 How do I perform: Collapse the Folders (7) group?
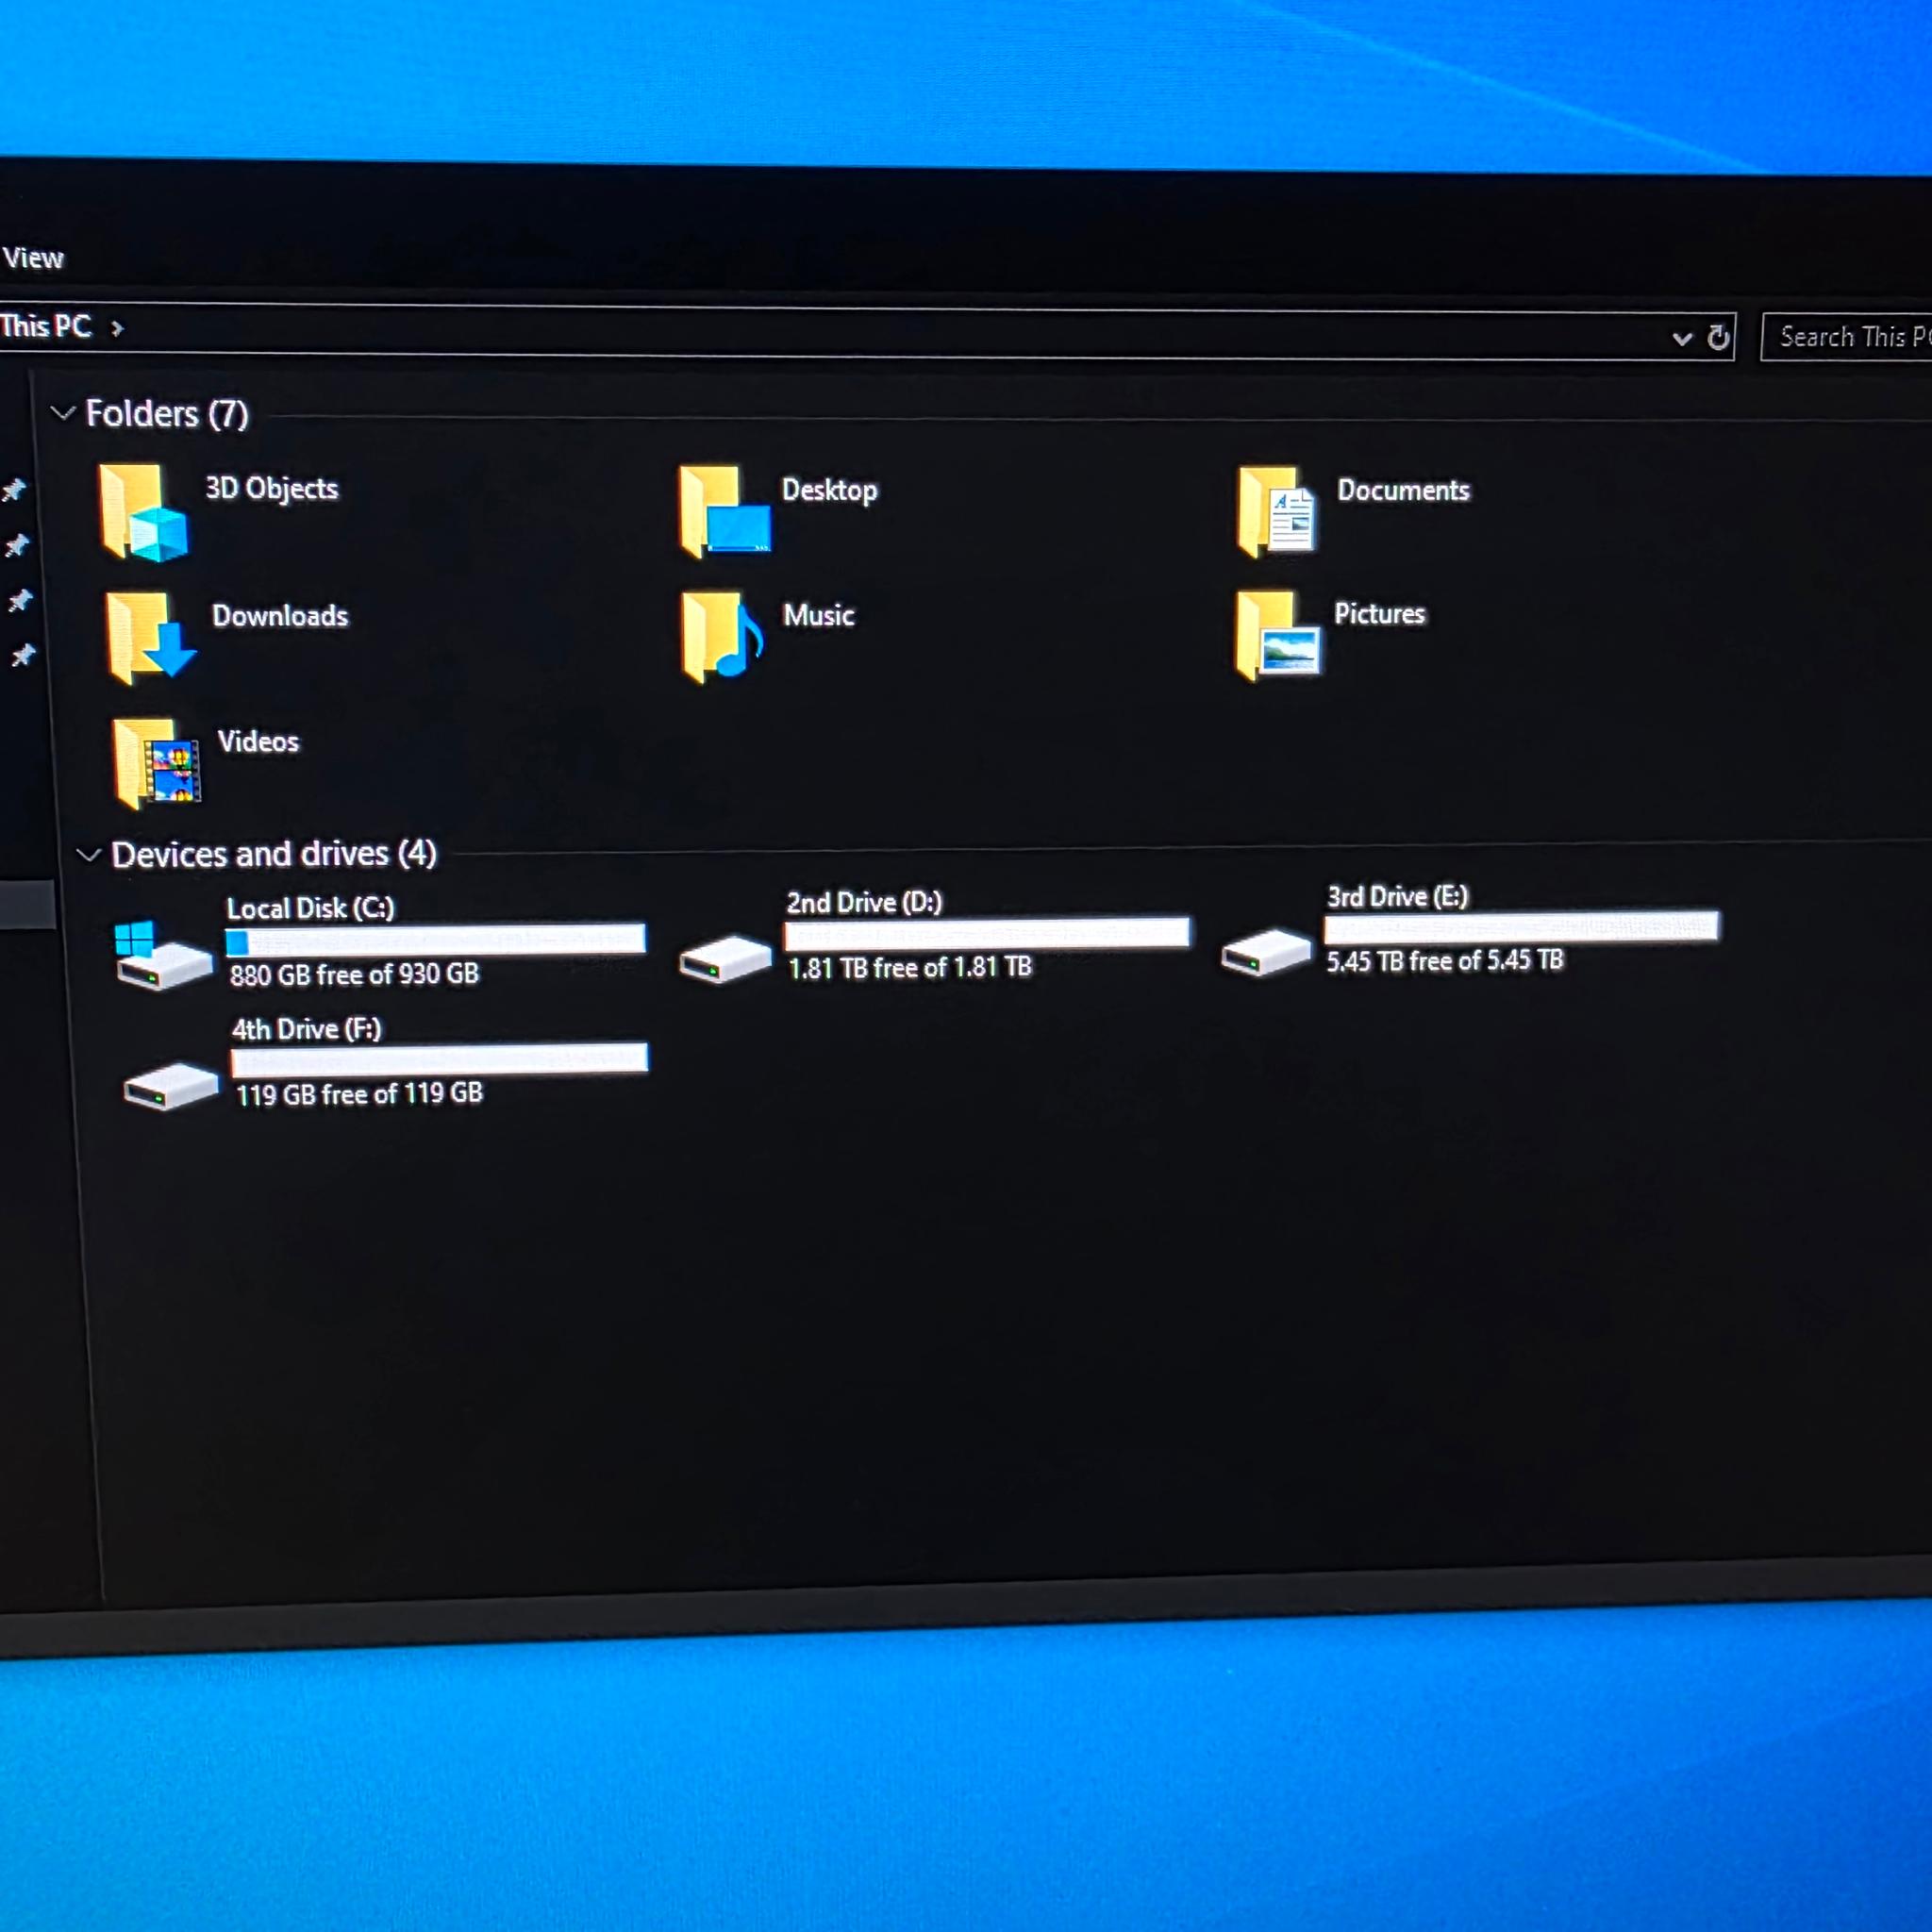[63, 412]
